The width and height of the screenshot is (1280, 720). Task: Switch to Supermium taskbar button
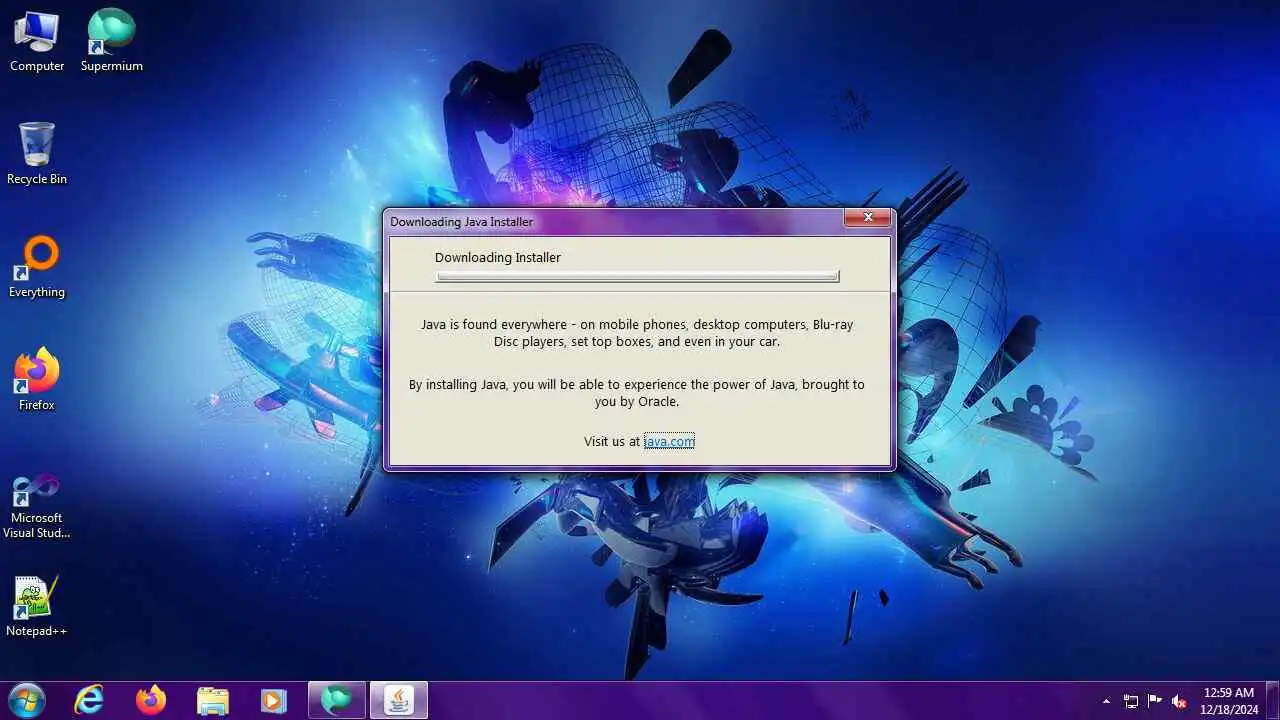pos(337,700)
